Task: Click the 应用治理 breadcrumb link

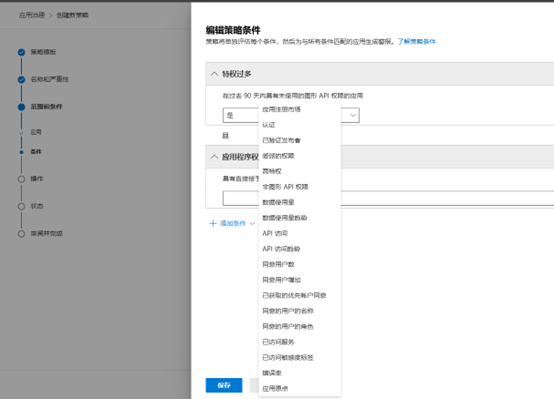Action: (x=32, y=15)
